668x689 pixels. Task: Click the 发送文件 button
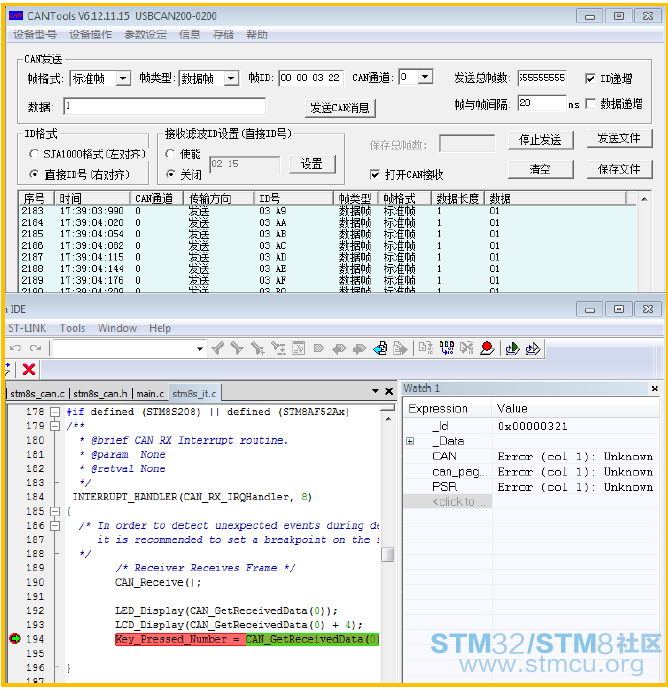click(x=619, y=138)
